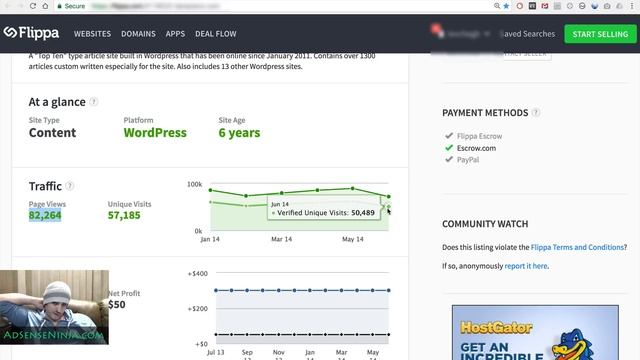Open the WEBSITES menu
This screenshot has width=640, height=360.
point(92,34)
